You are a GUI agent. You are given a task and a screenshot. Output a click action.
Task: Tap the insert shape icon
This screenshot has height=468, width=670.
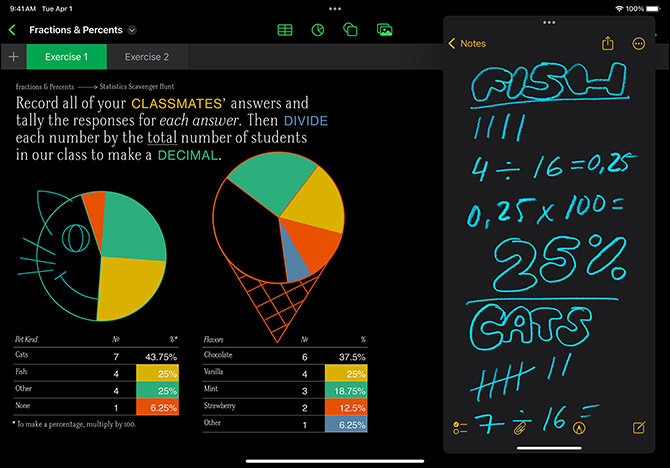coord(350,30)
